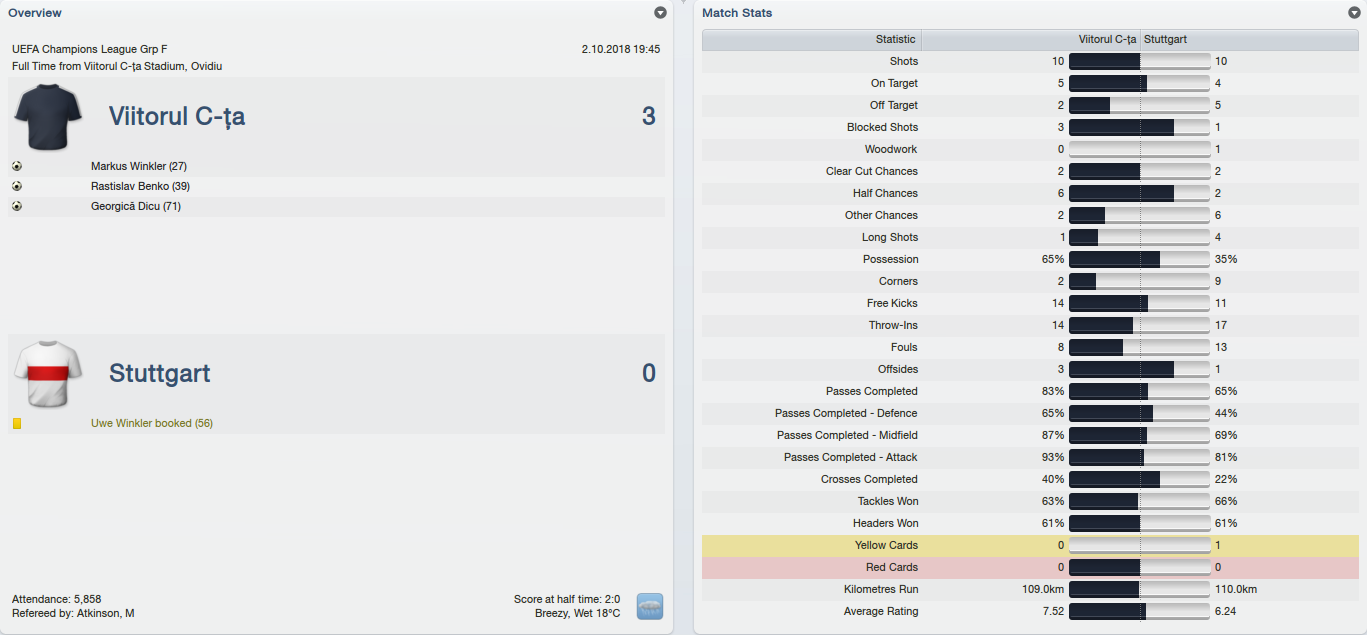Image resolution: width=1367 pixels, height=635 pixels.
Task: Click Viitorul C-ța dark shirt icon
Action: coord(48,117)
